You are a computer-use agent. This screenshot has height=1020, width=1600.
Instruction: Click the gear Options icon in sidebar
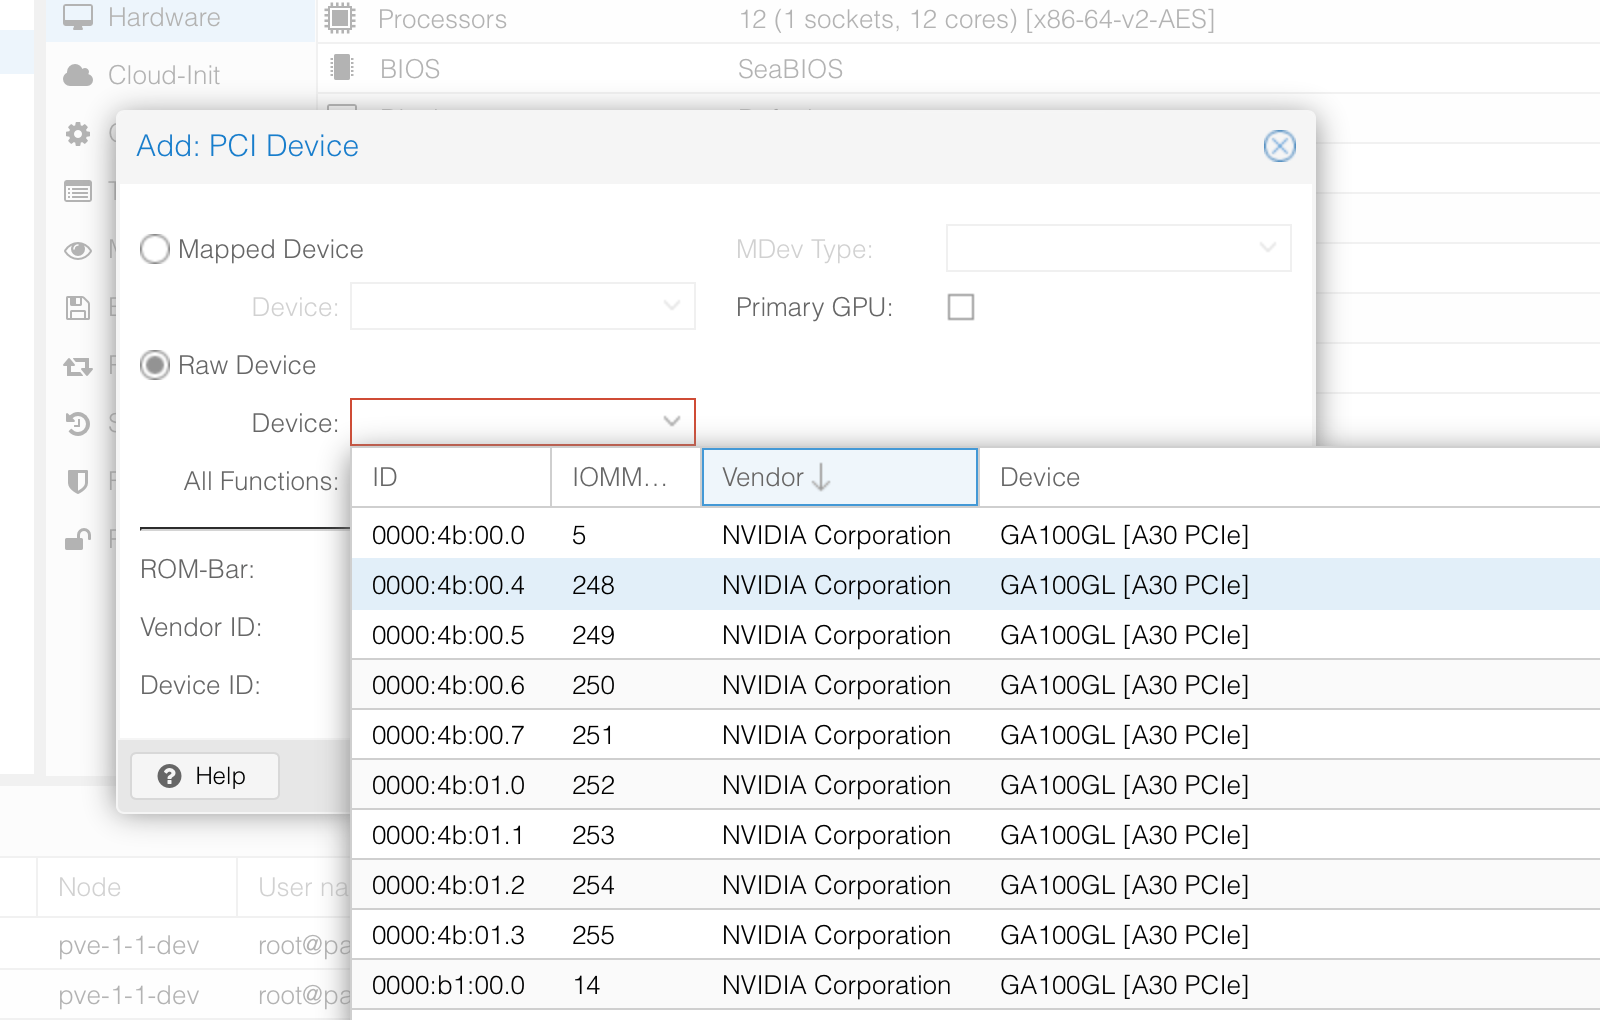[x=78, y=133]
